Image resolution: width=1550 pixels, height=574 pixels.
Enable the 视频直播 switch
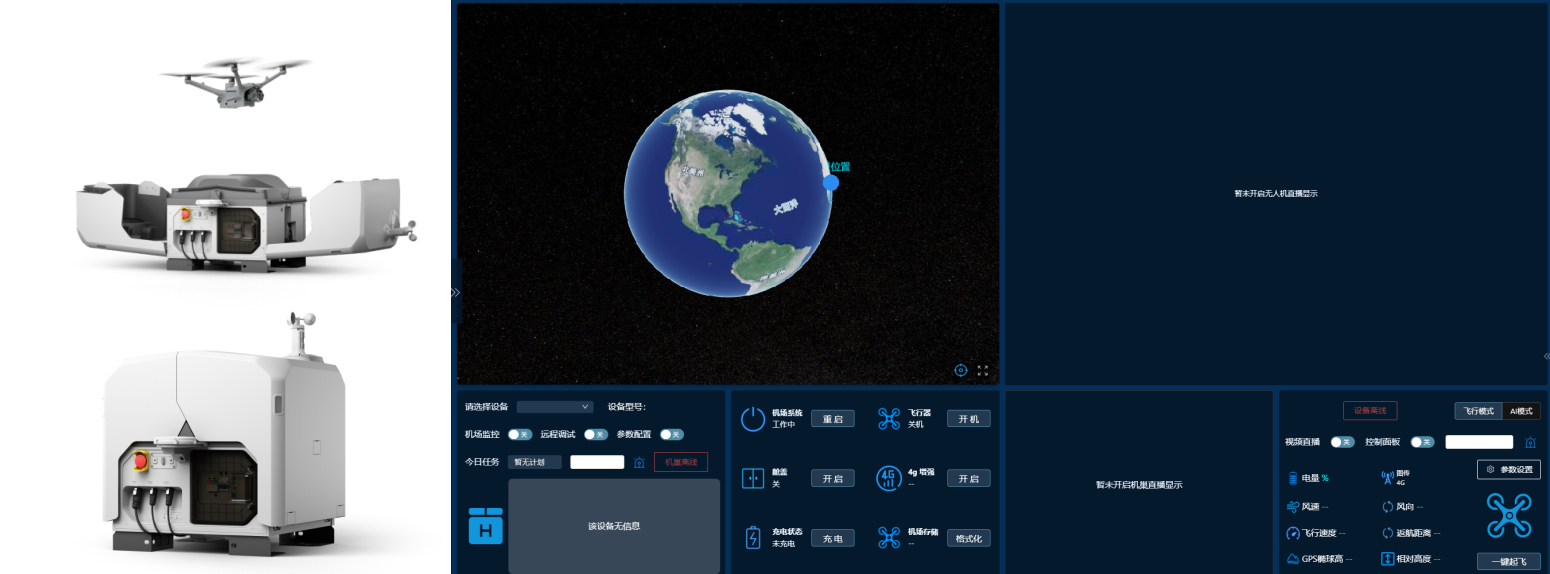1342,442
